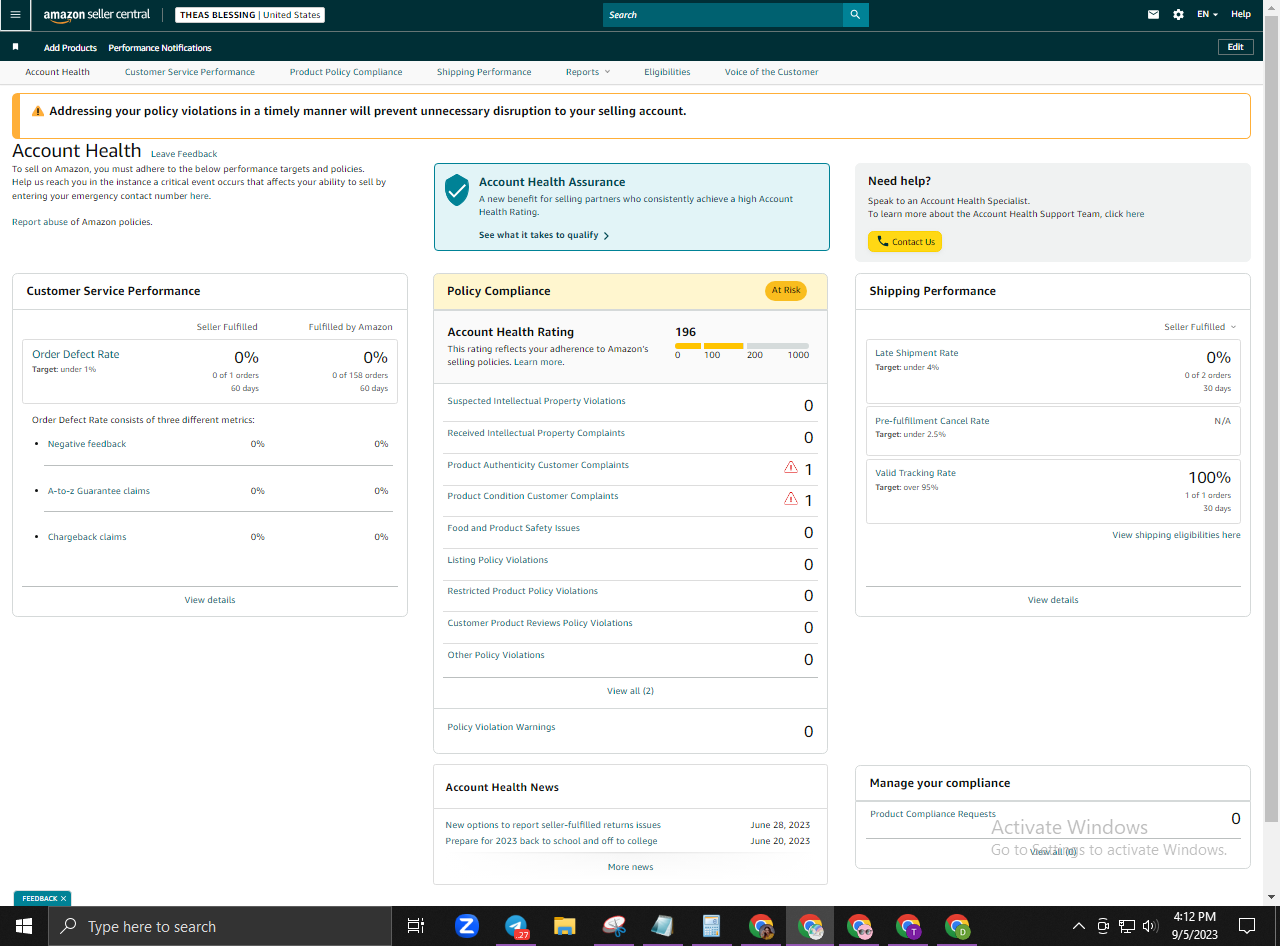
Task: Open Received Intellectual Property Complaints row
Action: click(630, 435)
